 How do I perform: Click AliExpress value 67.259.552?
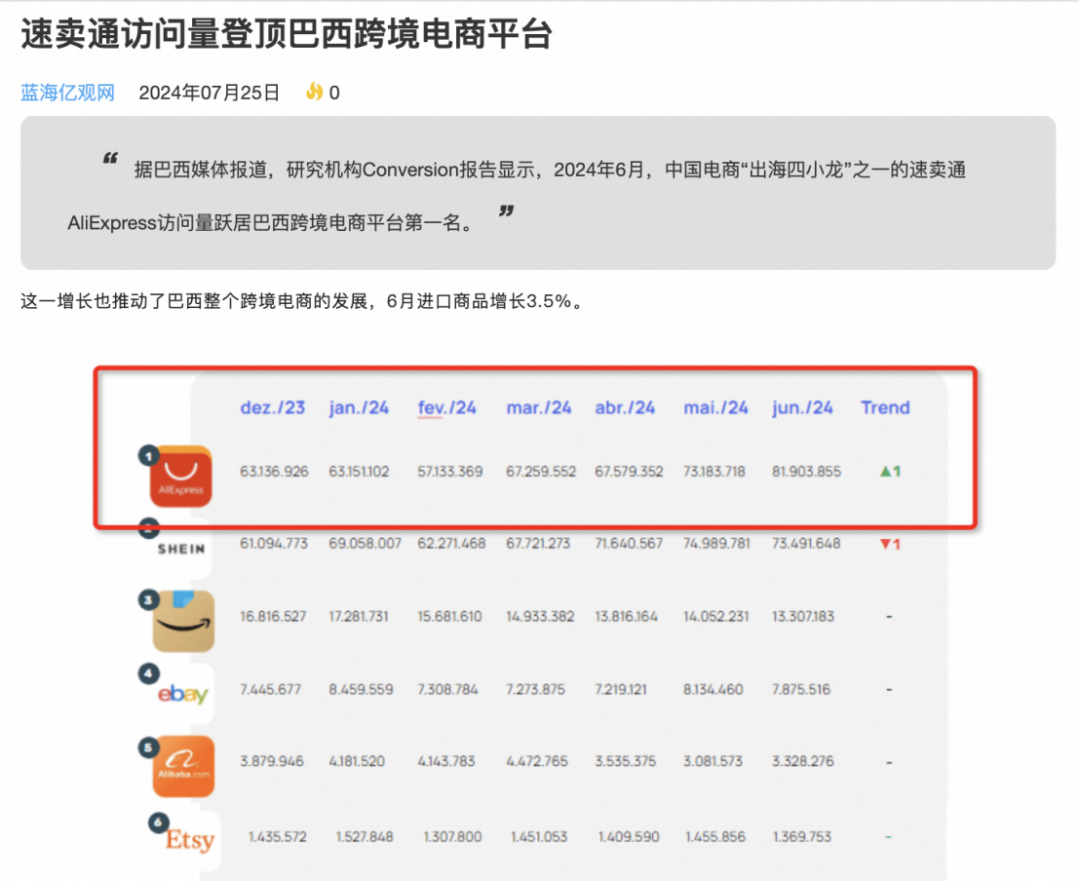click(541, 472)
